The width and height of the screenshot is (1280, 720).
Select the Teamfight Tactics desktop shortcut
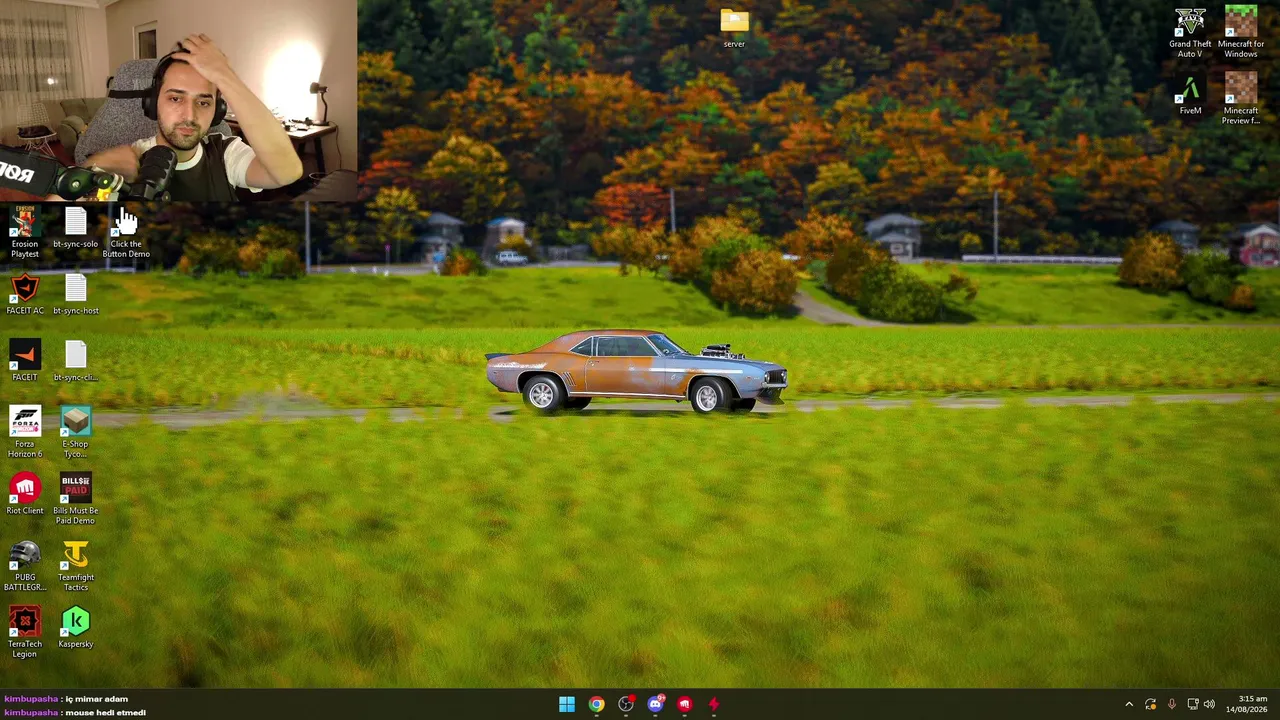pyautogui.click(x=76, y=566)
